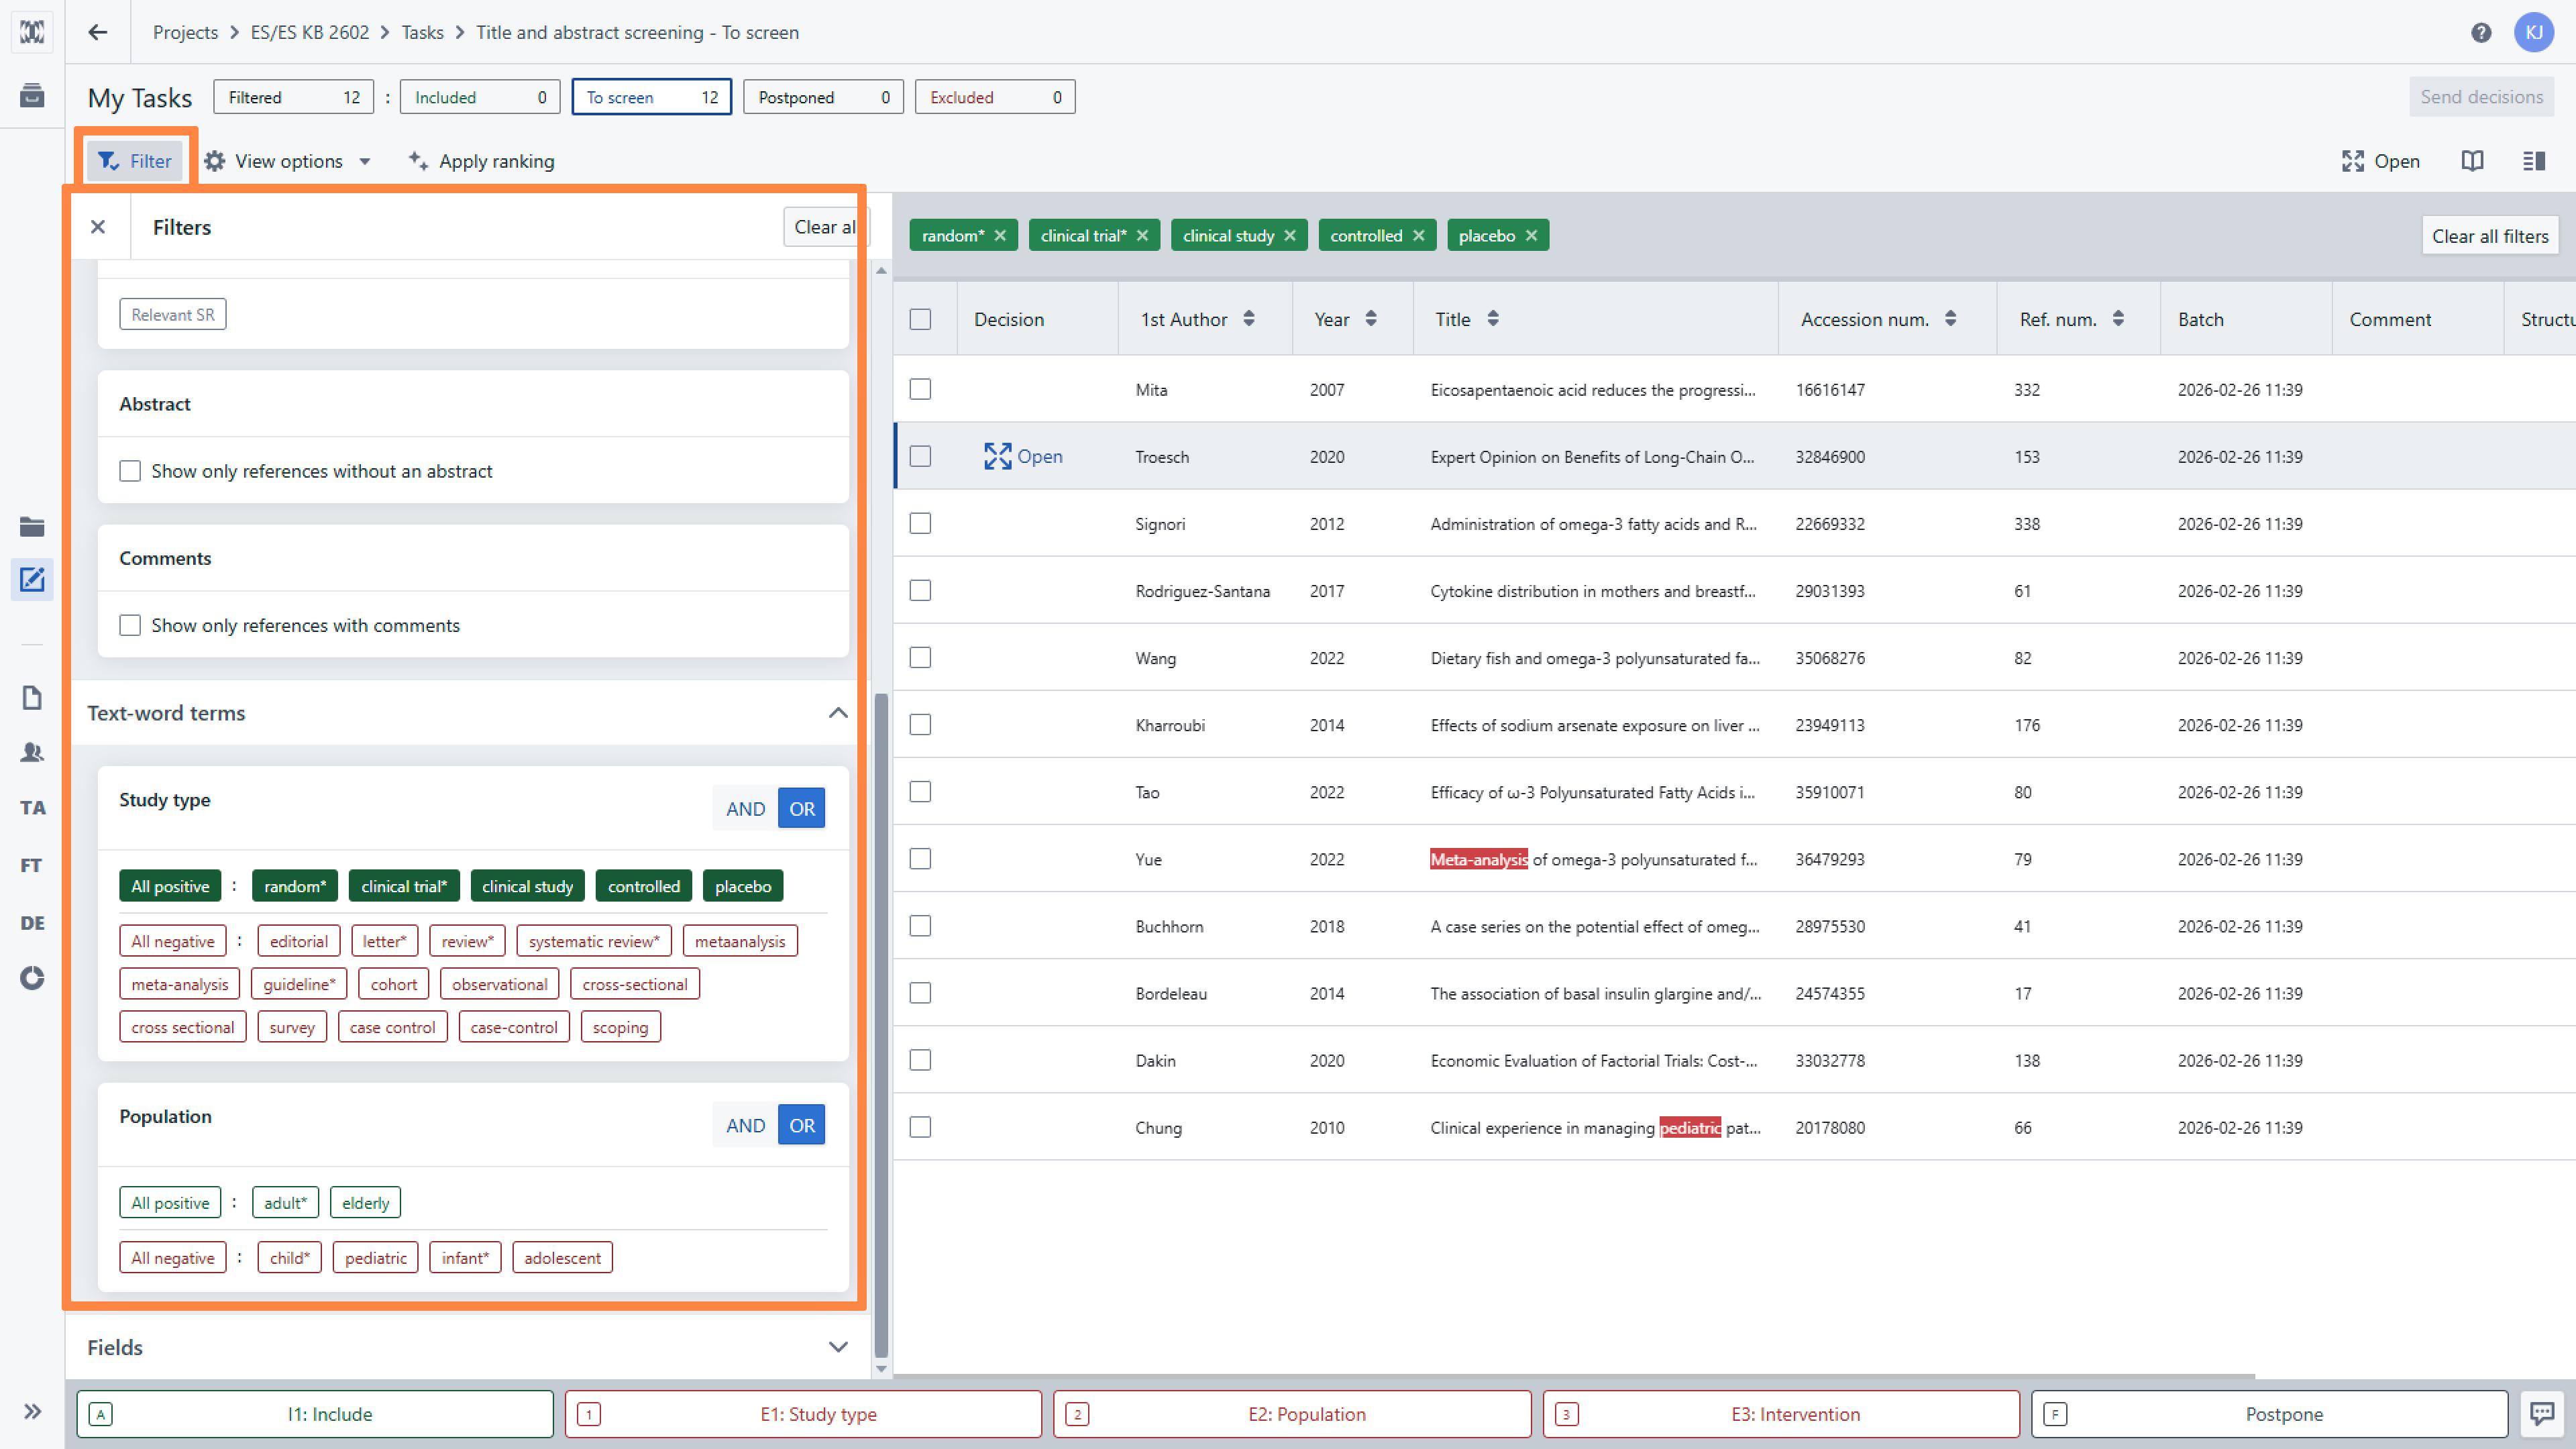Screen dimensions: 2576x1449
Task: Select the checkbox for the Signori row
Action: coord(920,523)
